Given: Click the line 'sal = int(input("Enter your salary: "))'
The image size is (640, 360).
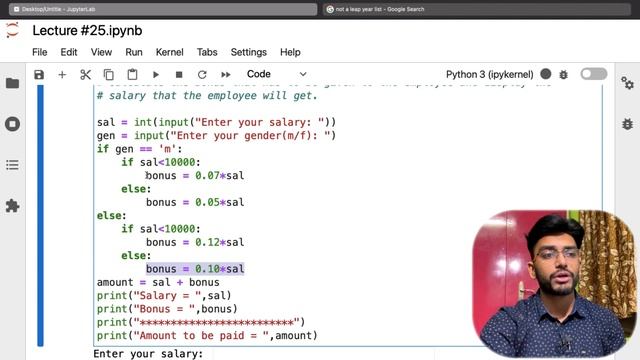Looking at the screenshot, I should (x=216, y=122).
